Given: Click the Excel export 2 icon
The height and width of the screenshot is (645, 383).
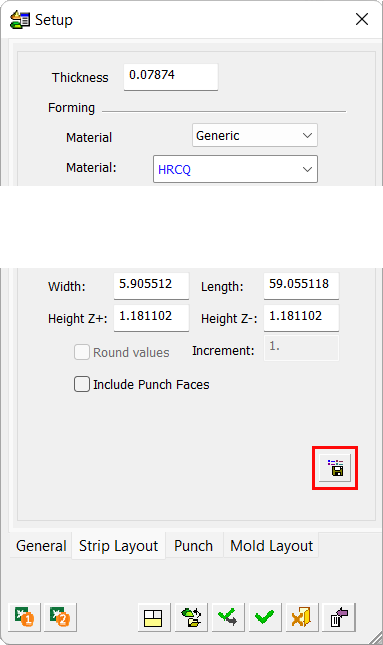Looking at the screenshot, I should coord(60,617).
